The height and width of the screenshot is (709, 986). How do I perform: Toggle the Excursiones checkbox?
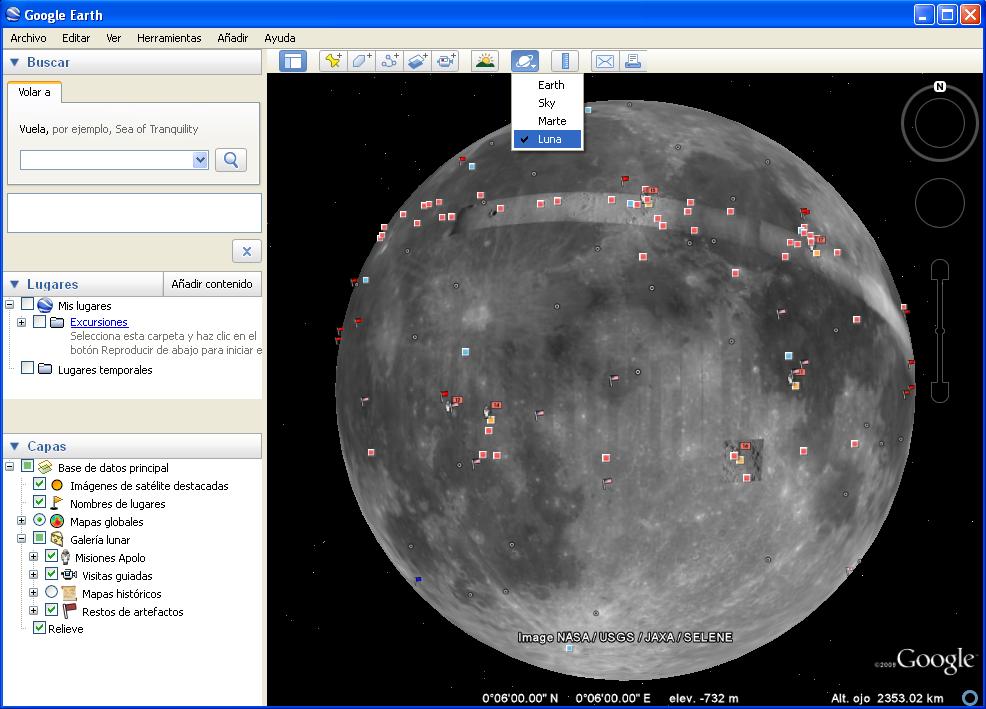click(40, 321)
